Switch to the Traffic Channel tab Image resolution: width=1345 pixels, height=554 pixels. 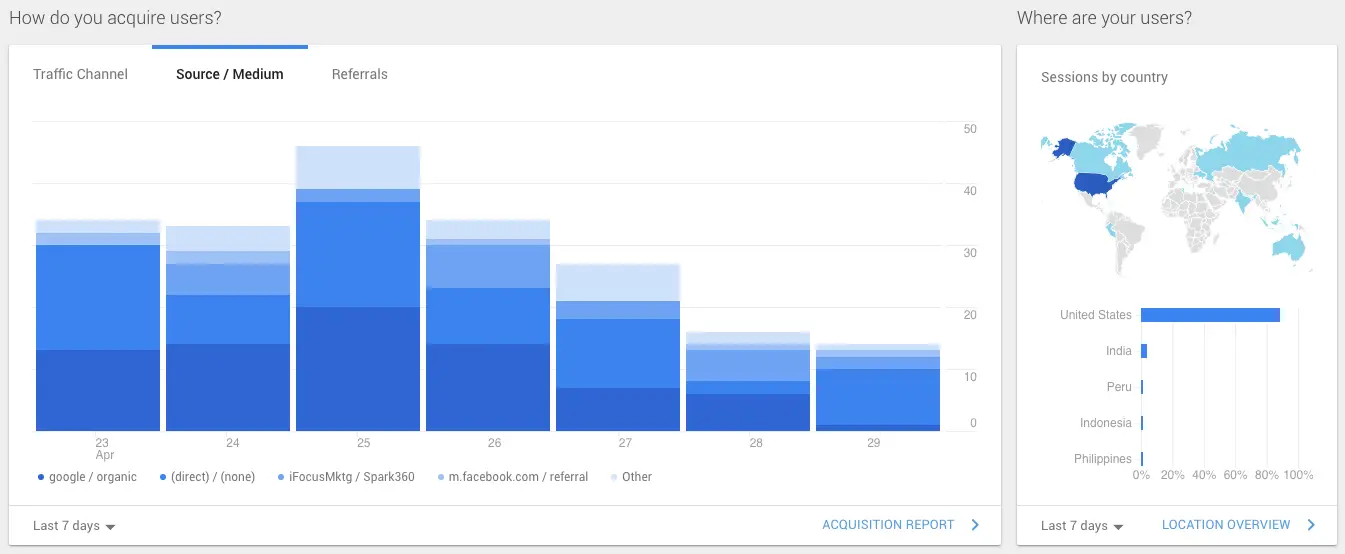pyautogui.click(x=80, y=74)
